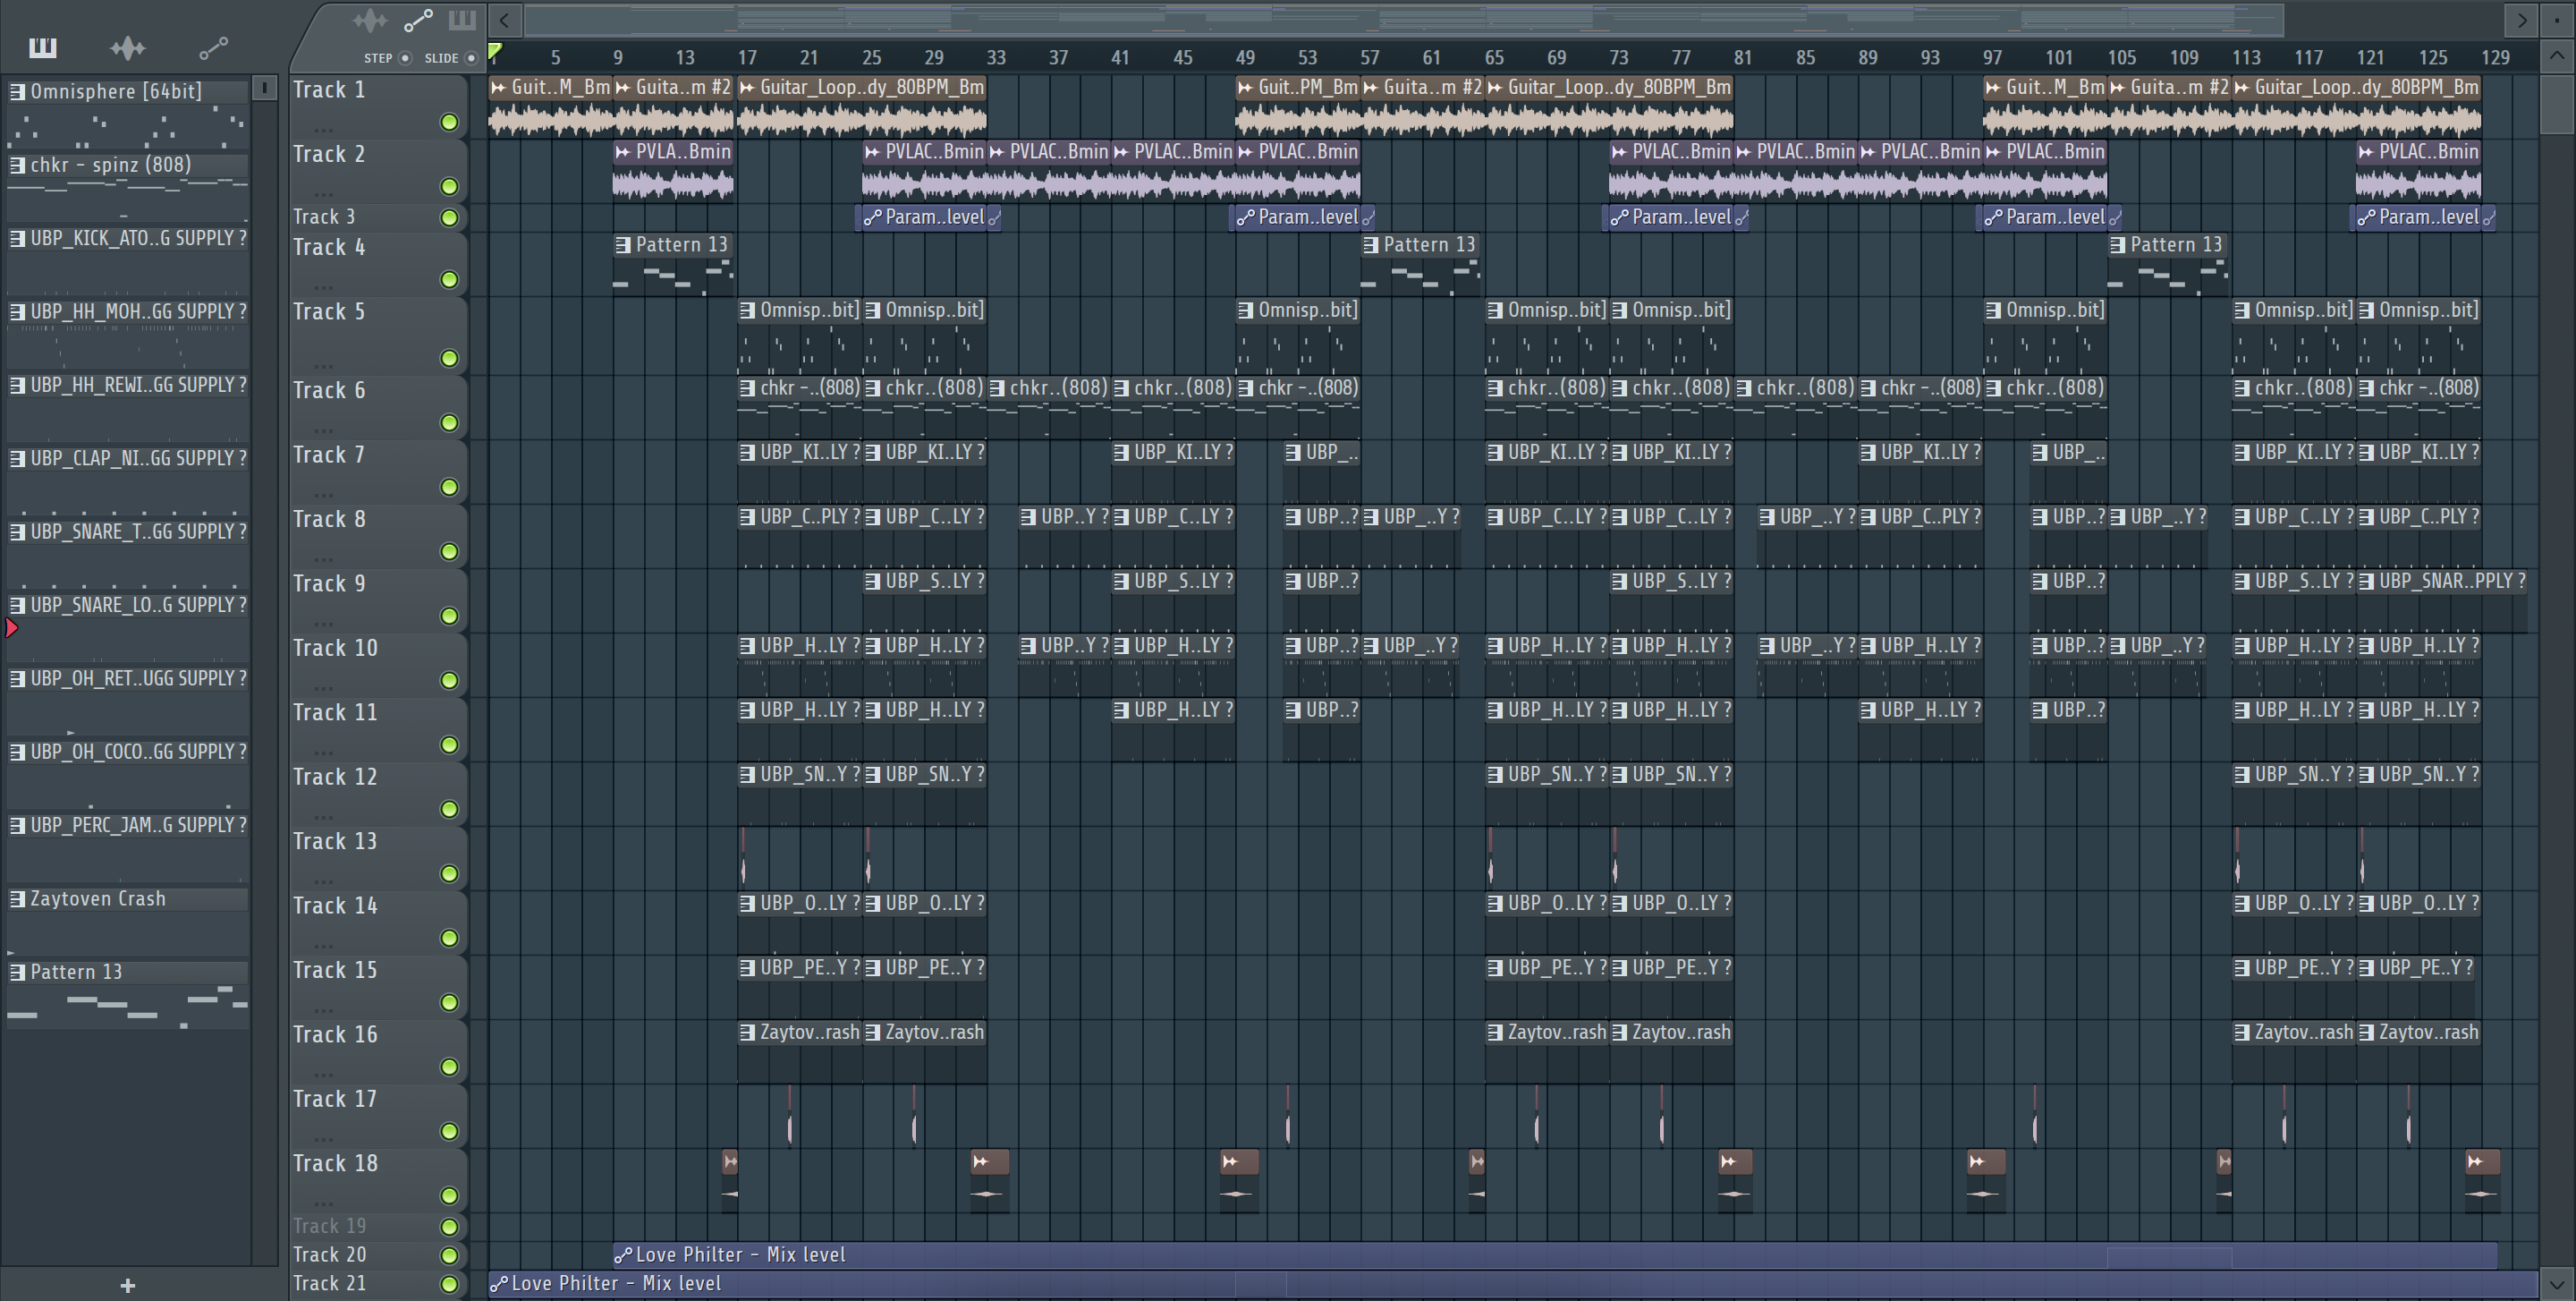Select Omnisphere [64bit] in the picker list

[116, 91]
